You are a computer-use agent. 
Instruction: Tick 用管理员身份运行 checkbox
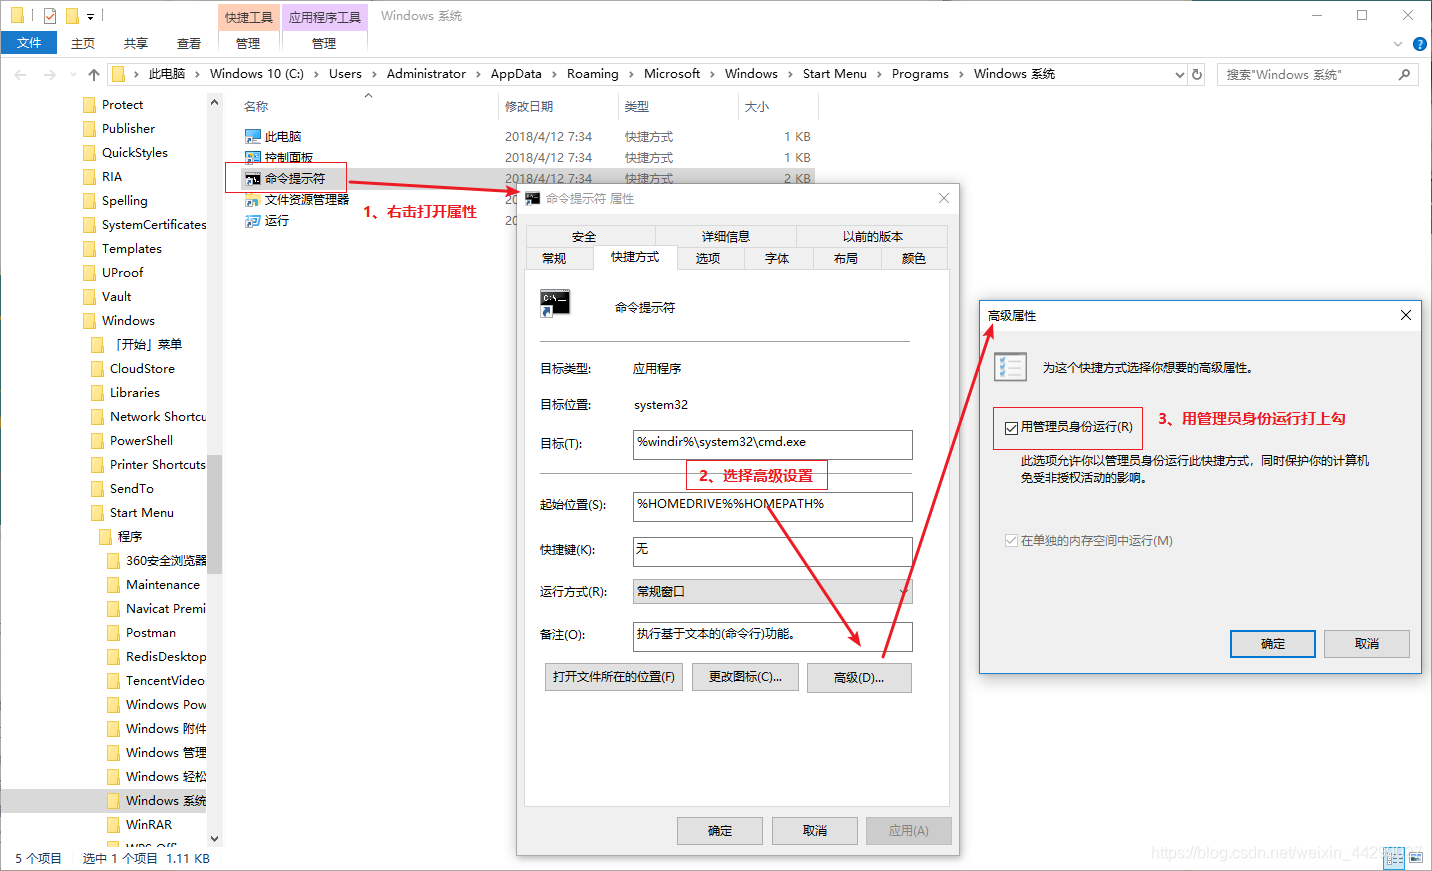pos(1011,428)
